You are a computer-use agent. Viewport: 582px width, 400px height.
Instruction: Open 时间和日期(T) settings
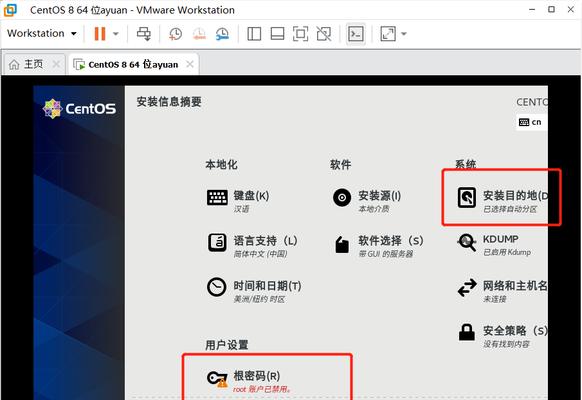[267, 286]
